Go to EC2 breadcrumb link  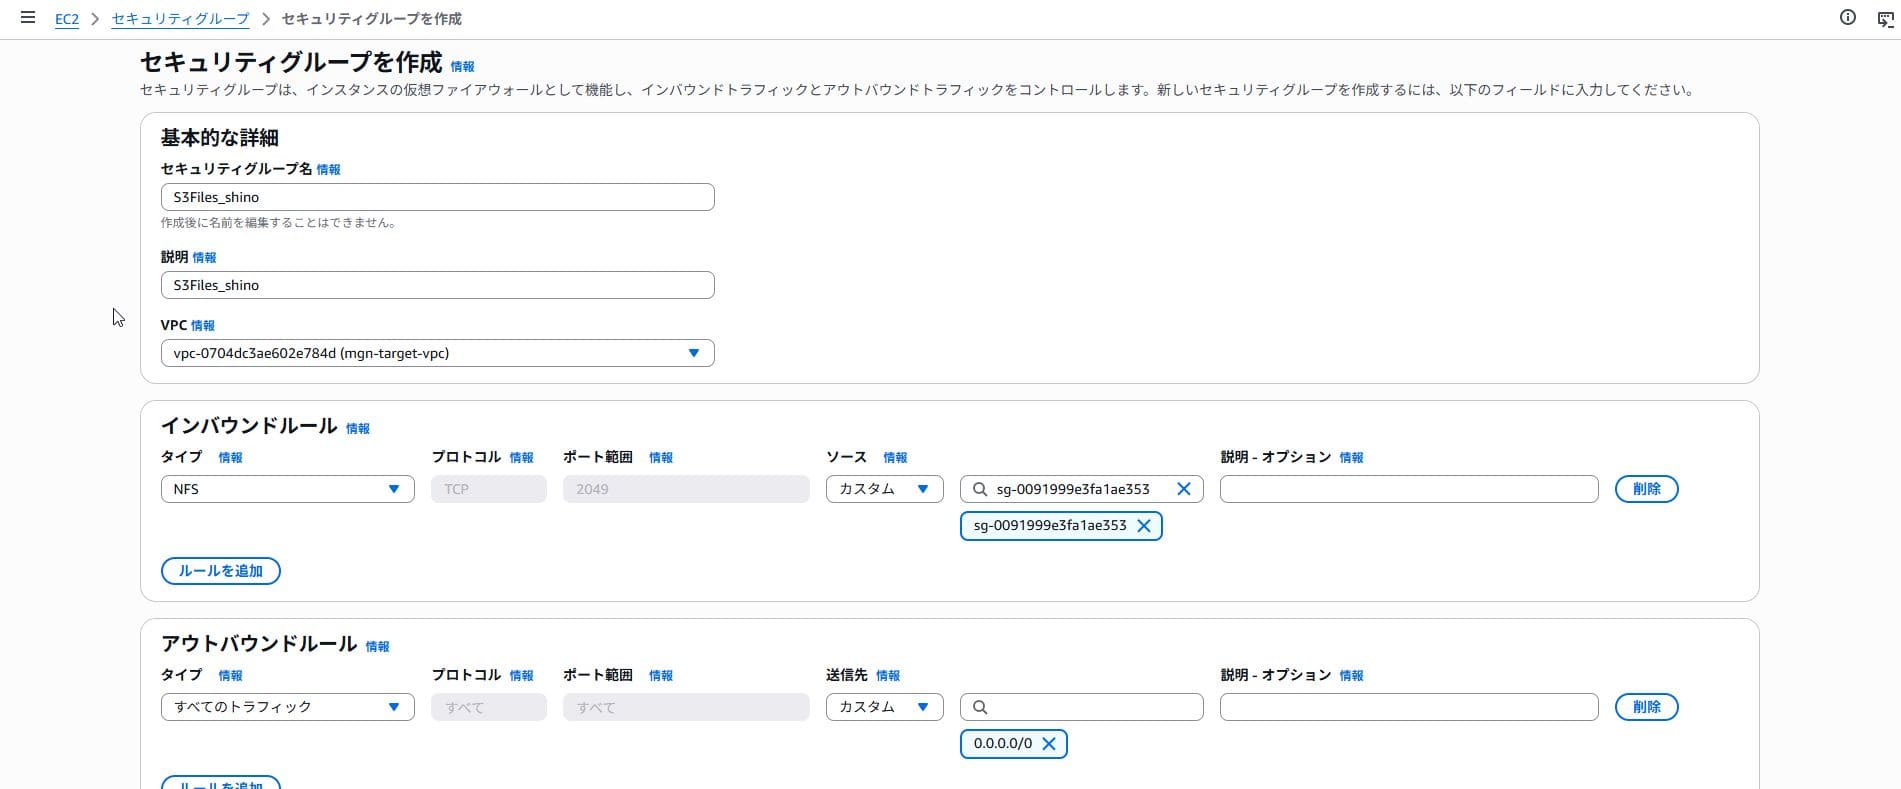coord(67,19)
